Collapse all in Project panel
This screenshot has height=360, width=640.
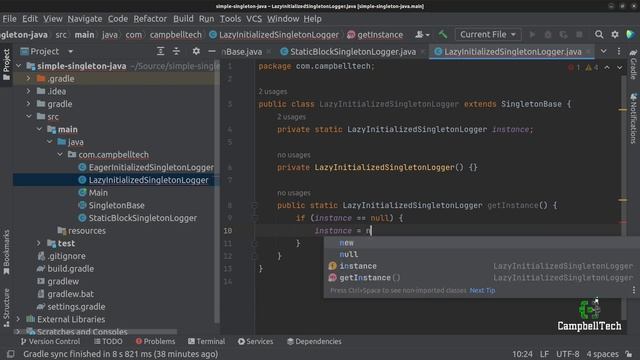(x=176, y=51)
